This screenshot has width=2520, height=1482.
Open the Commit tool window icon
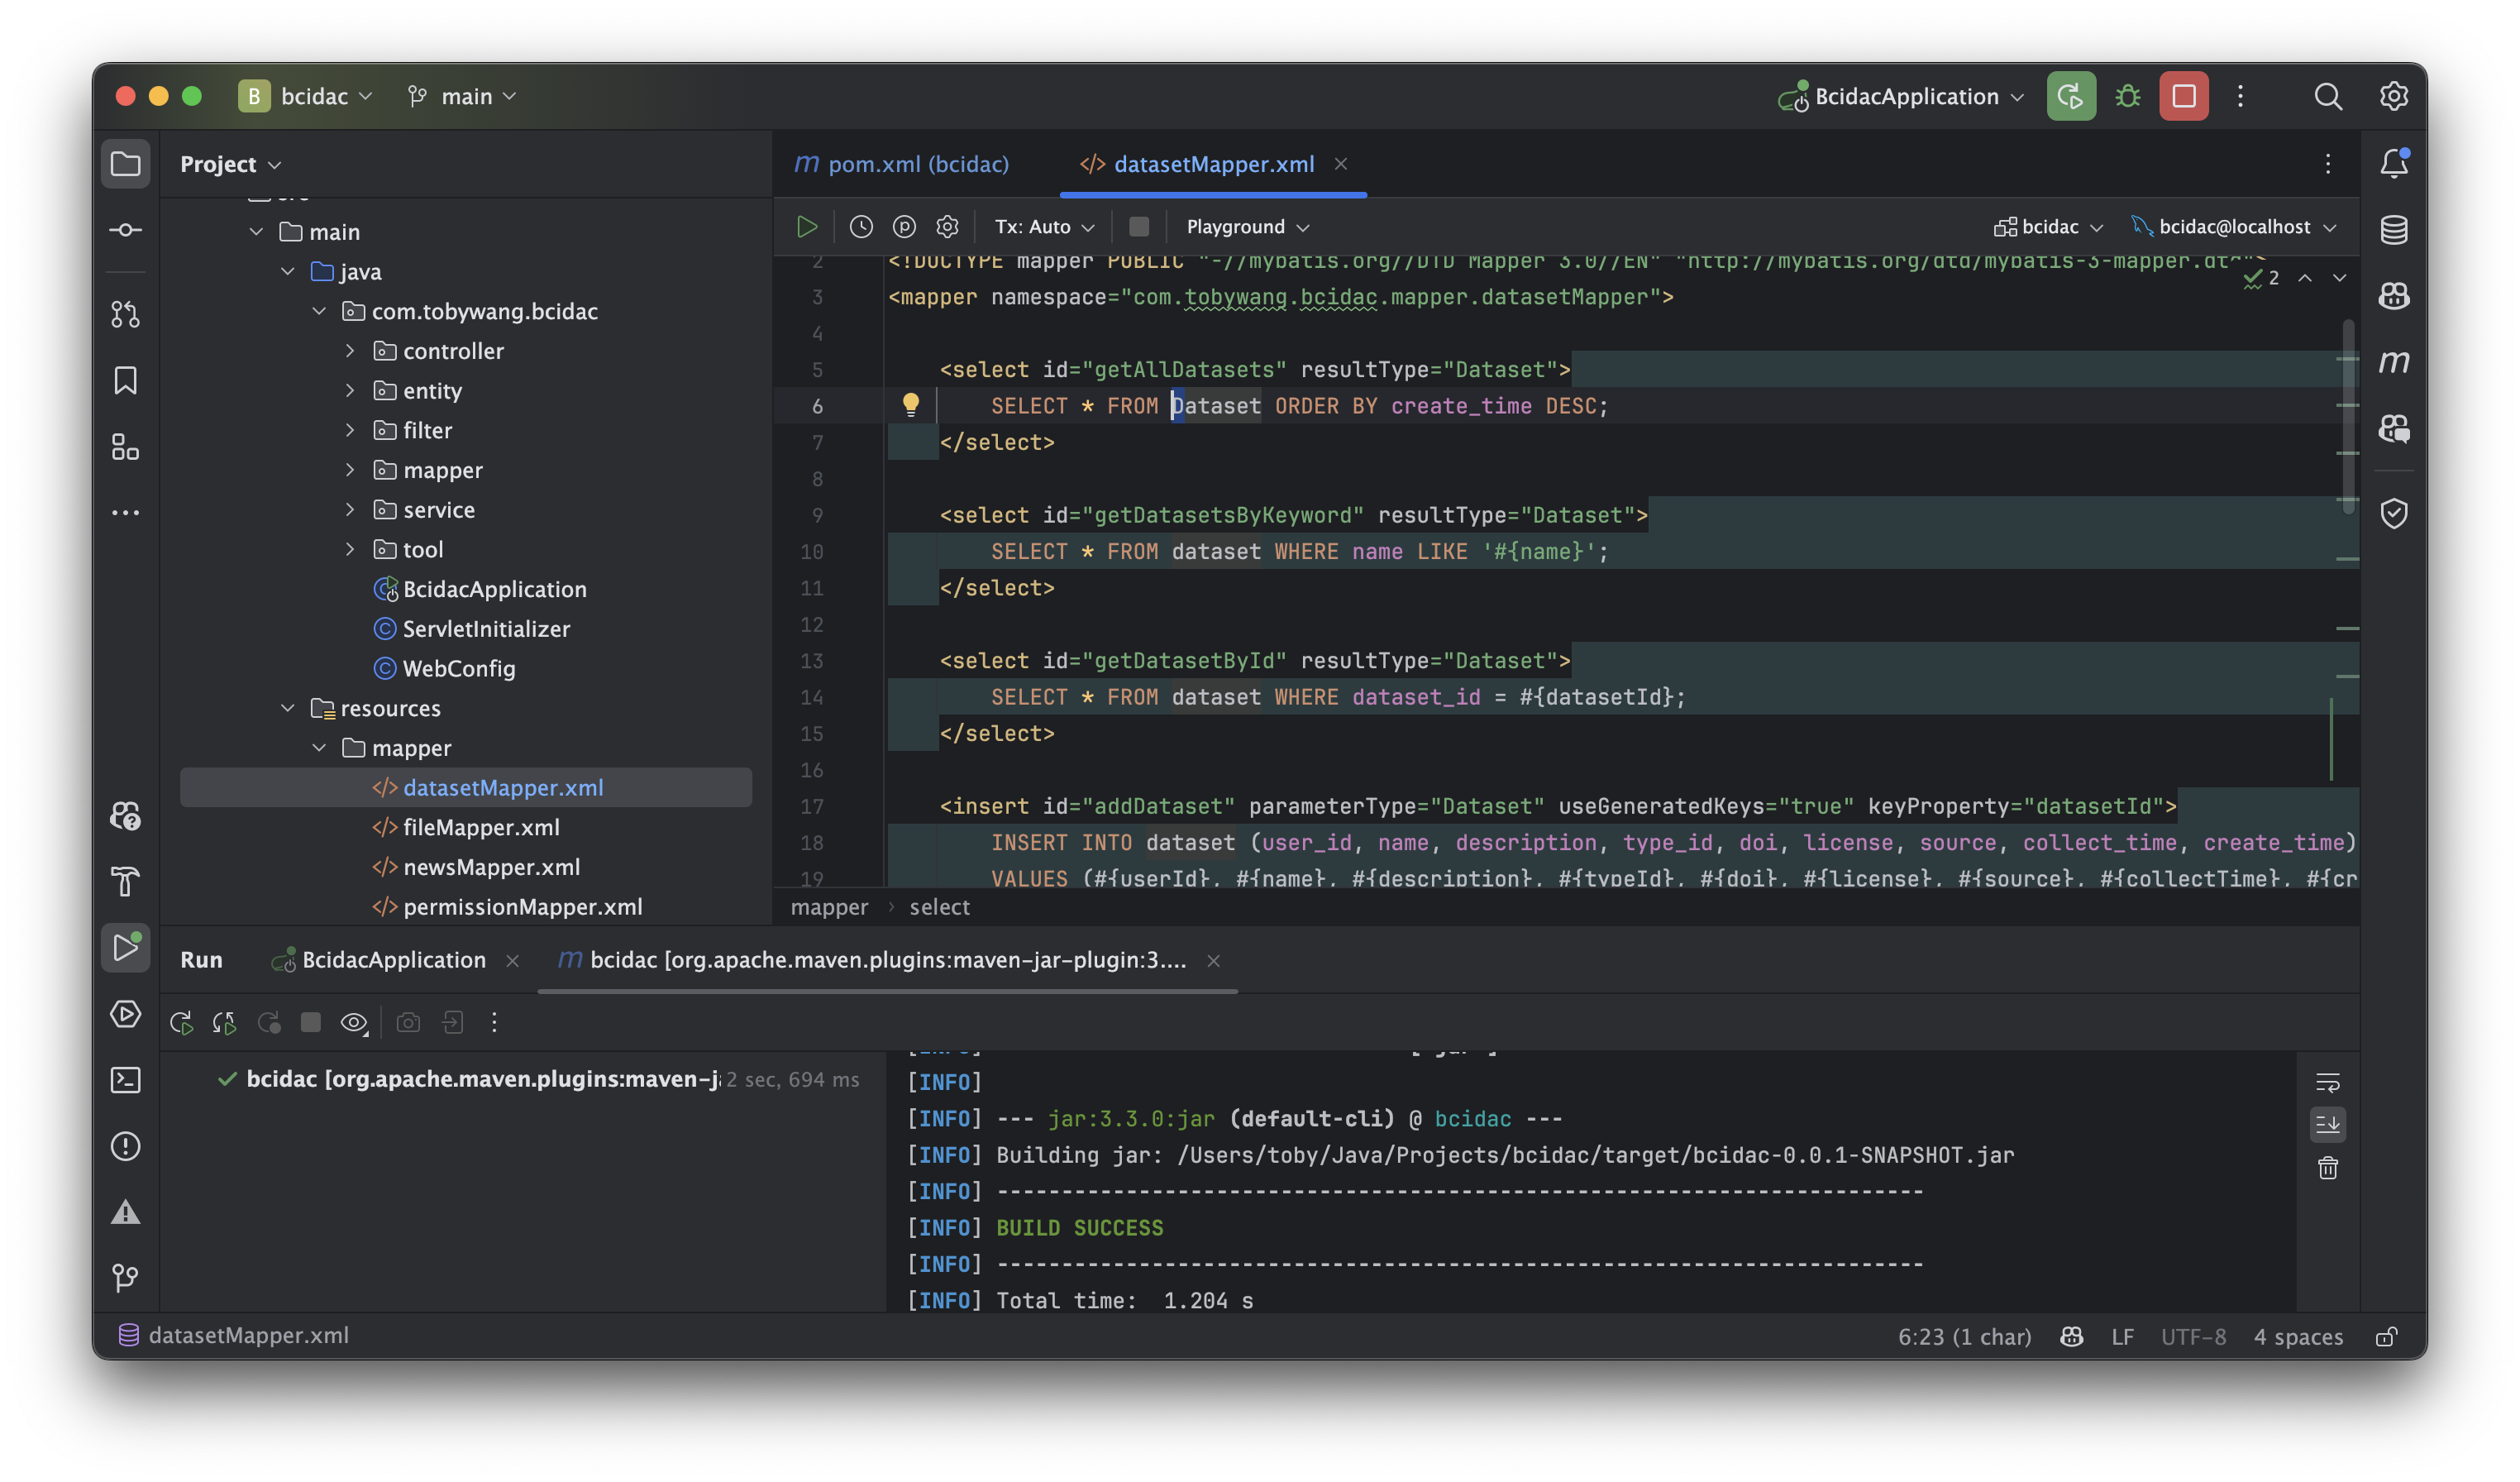tap(125, 230)
